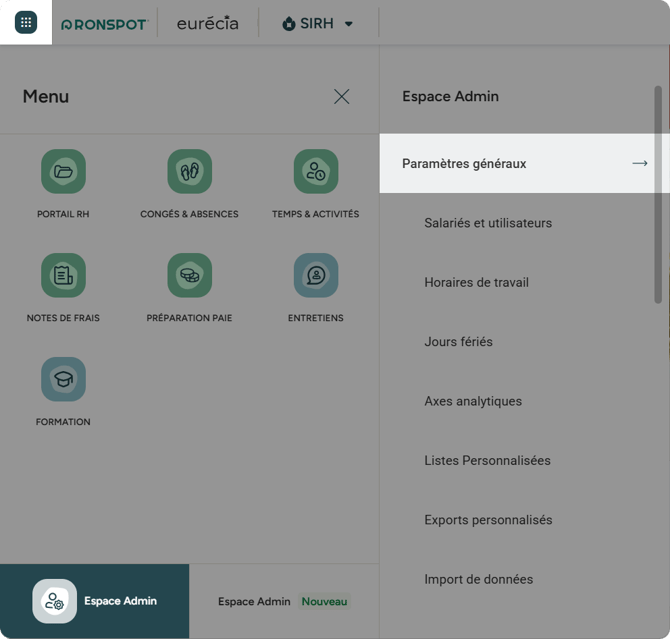Image resolution: width=670 pixels, height=639 pixels.
Task: Close the Menu panel with X
Action: 342,97
